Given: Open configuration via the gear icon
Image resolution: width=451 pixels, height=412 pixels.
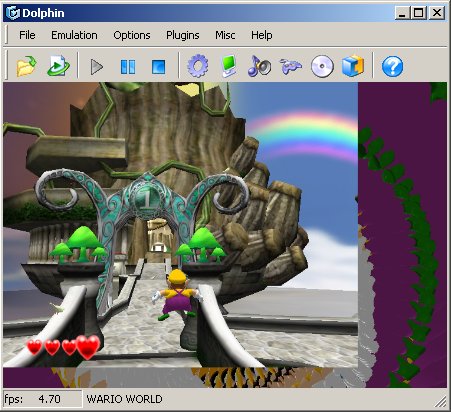Looking at the screenshot, I should pyautogui.click(x=198, y=66).
